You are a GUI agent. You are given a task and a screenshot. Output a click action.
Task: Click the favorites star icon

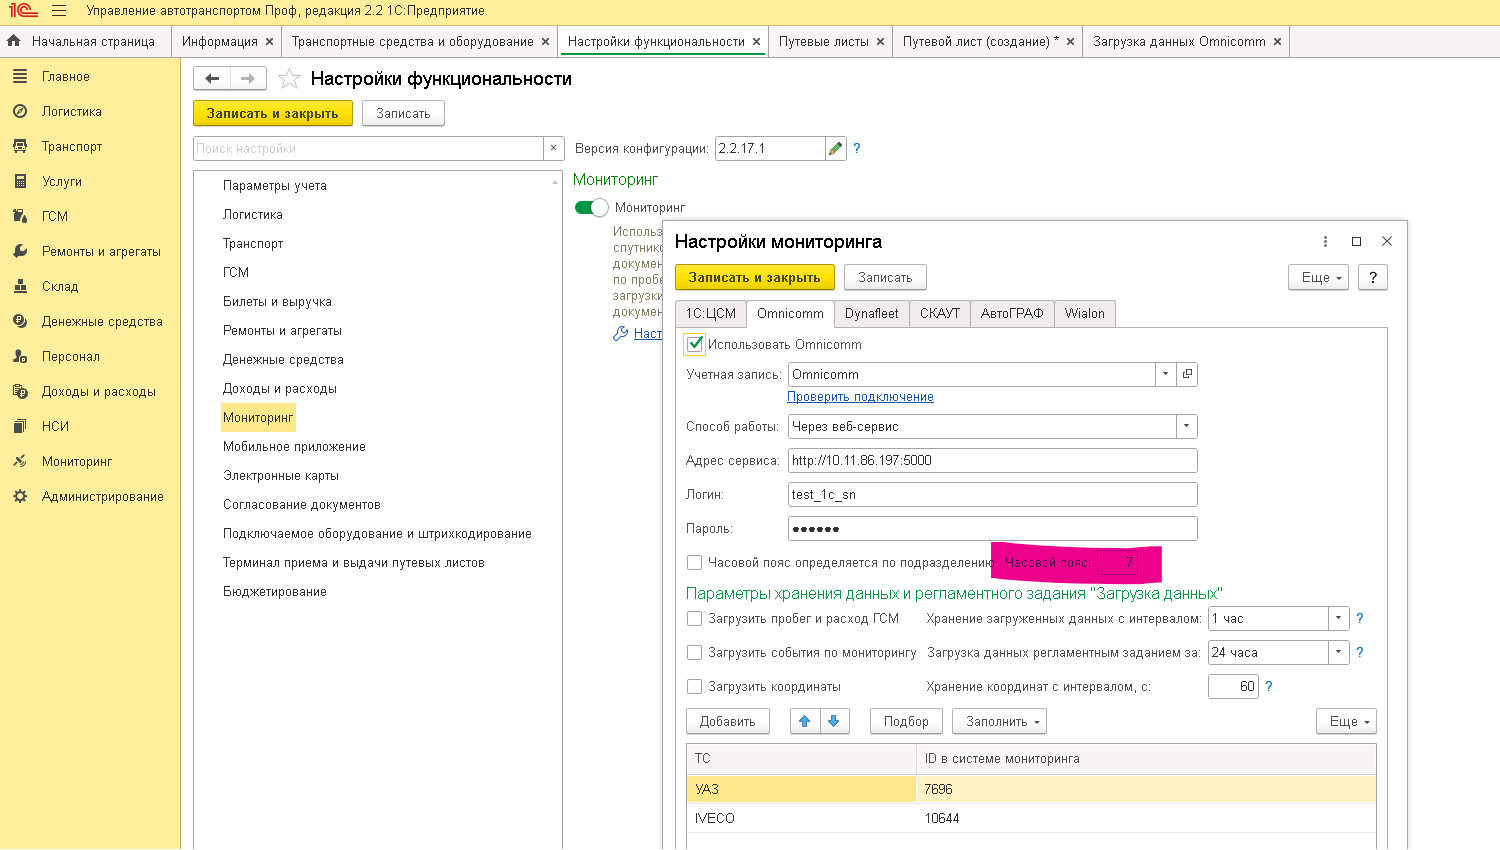289,79
